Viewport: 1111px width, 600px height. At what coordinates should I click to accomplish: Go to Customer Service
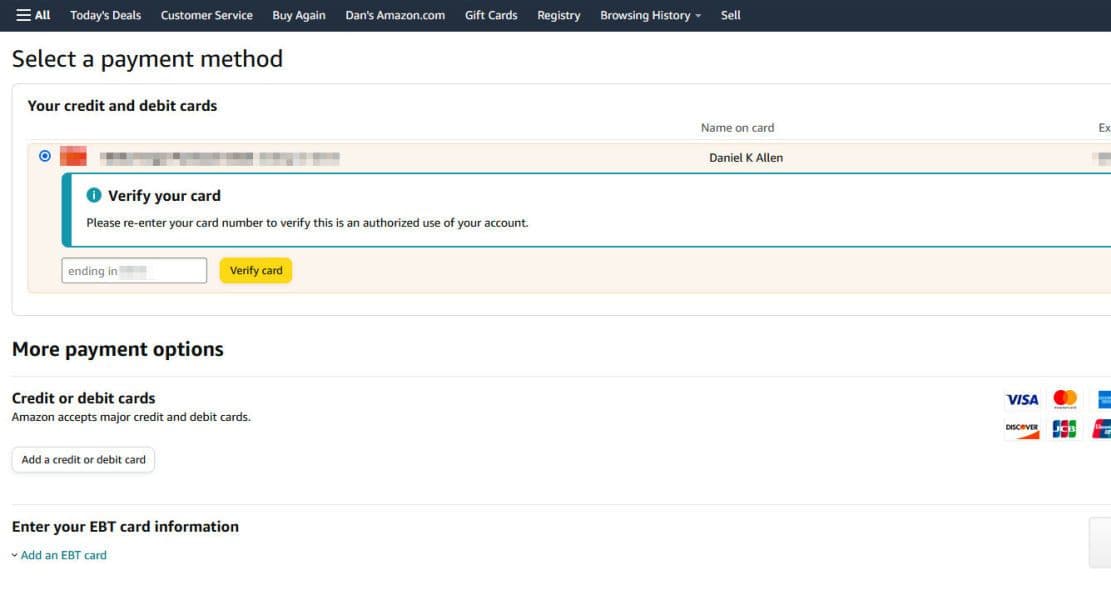pos(206,14)
